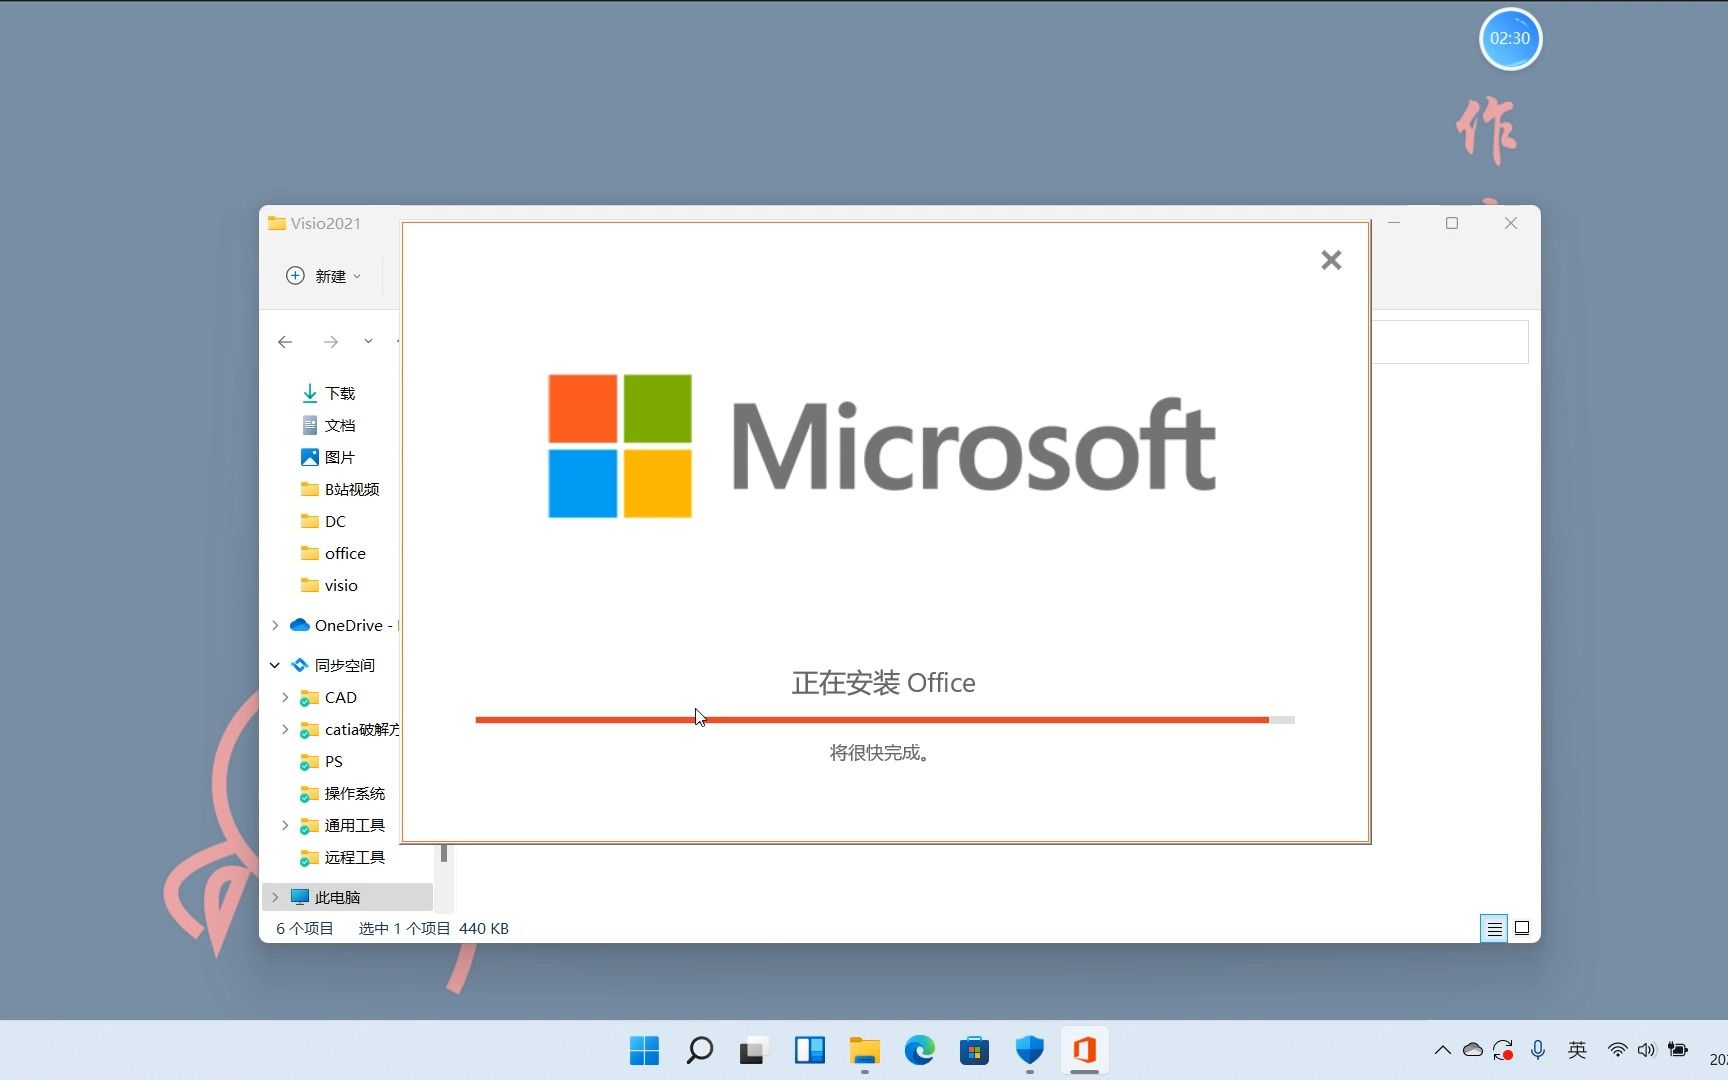Click the File Explorer search box

[x=1450, y=342]
